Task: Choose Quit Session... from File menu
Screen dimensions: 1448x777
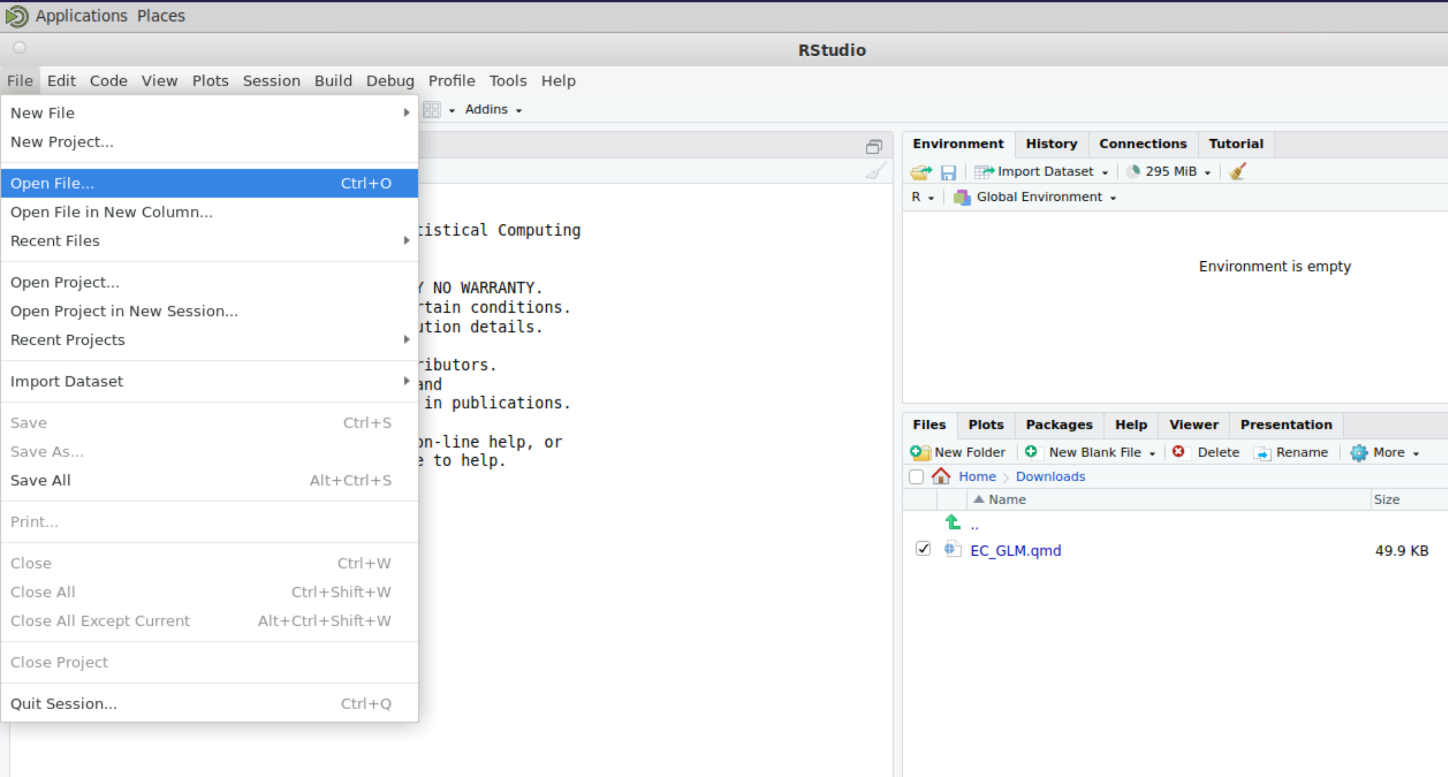Action: click(209, 704)
